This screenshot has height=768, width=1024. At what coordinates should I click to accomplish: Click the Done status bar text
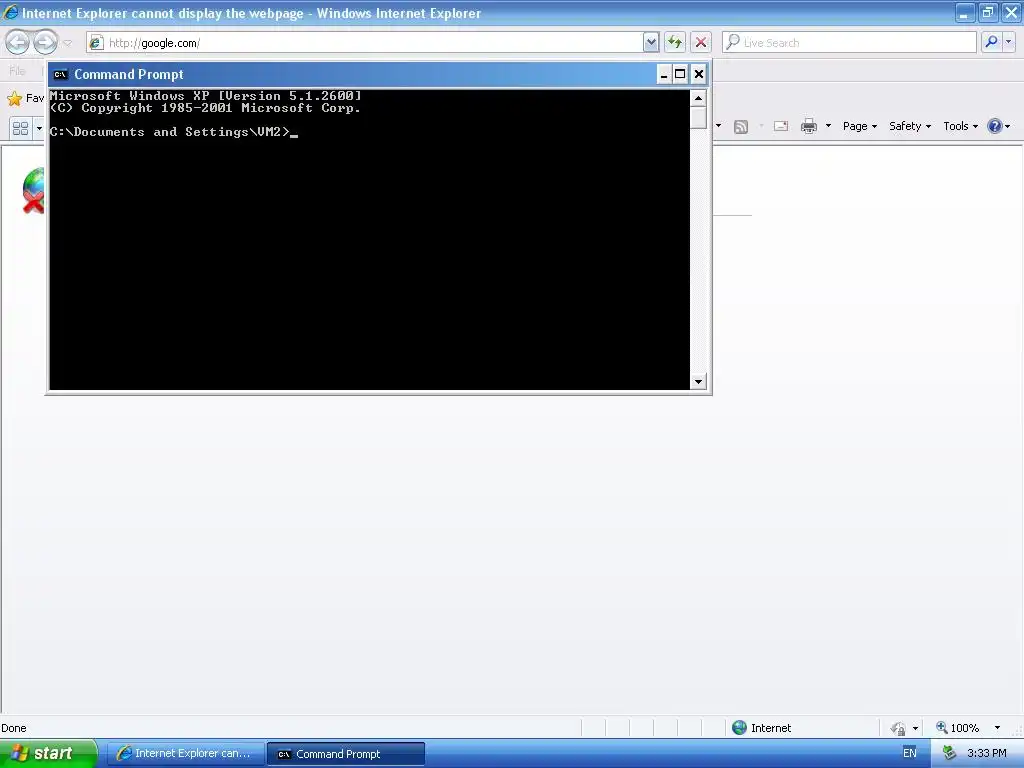click(x=14, y=728)
